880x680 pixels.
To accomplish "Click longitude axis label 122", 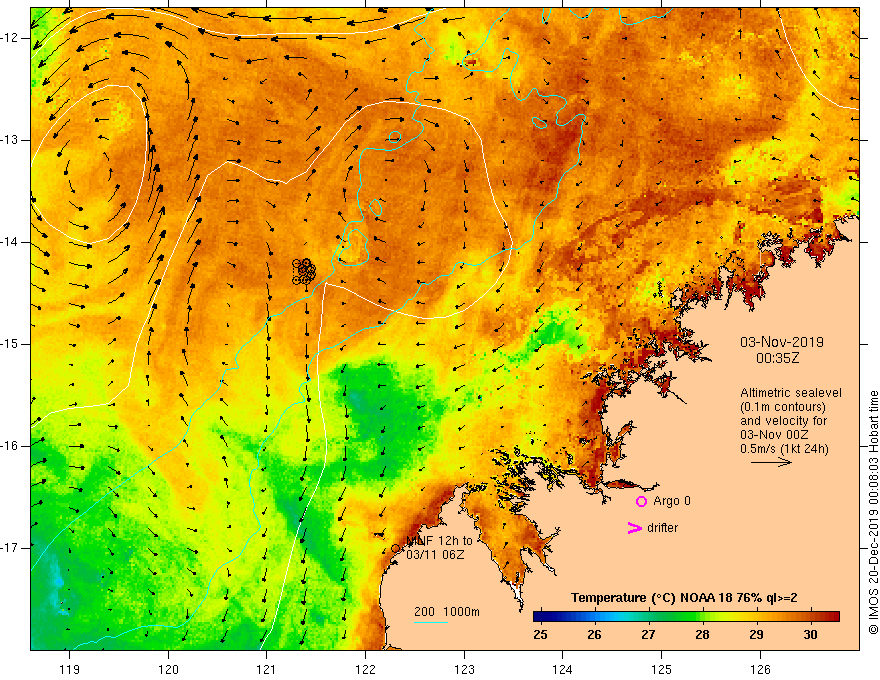I will click(365, 669).
